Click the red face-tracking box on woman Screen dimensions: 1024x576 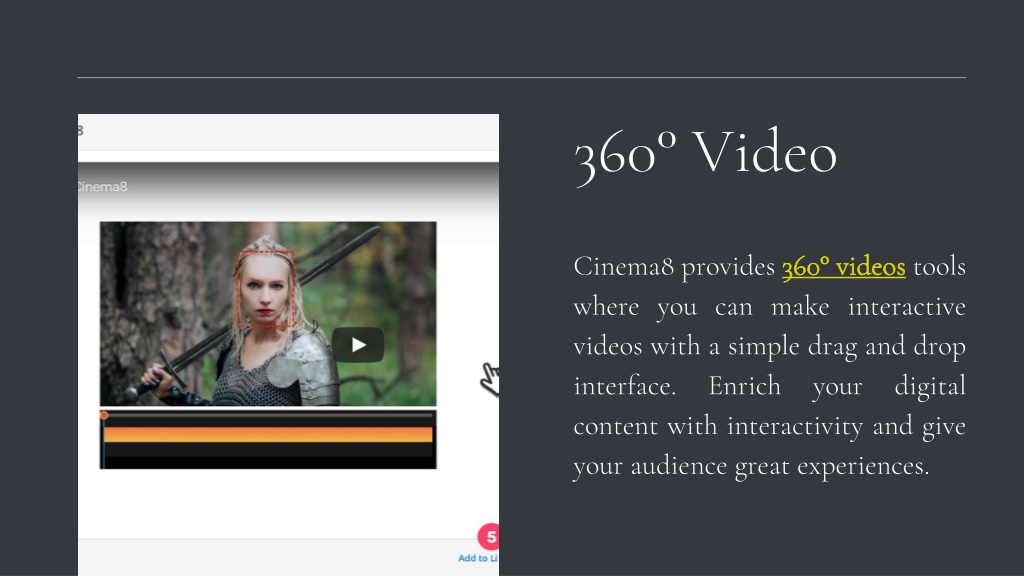tap(265, 289)
